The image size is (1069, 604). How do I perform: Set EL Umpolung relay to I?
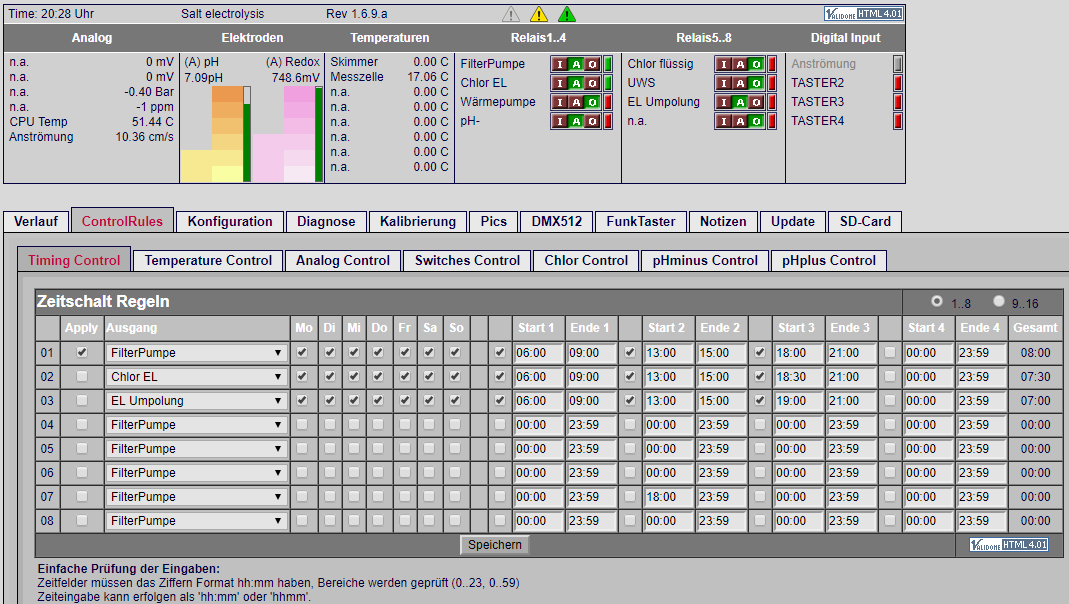[x=723, y=102]
